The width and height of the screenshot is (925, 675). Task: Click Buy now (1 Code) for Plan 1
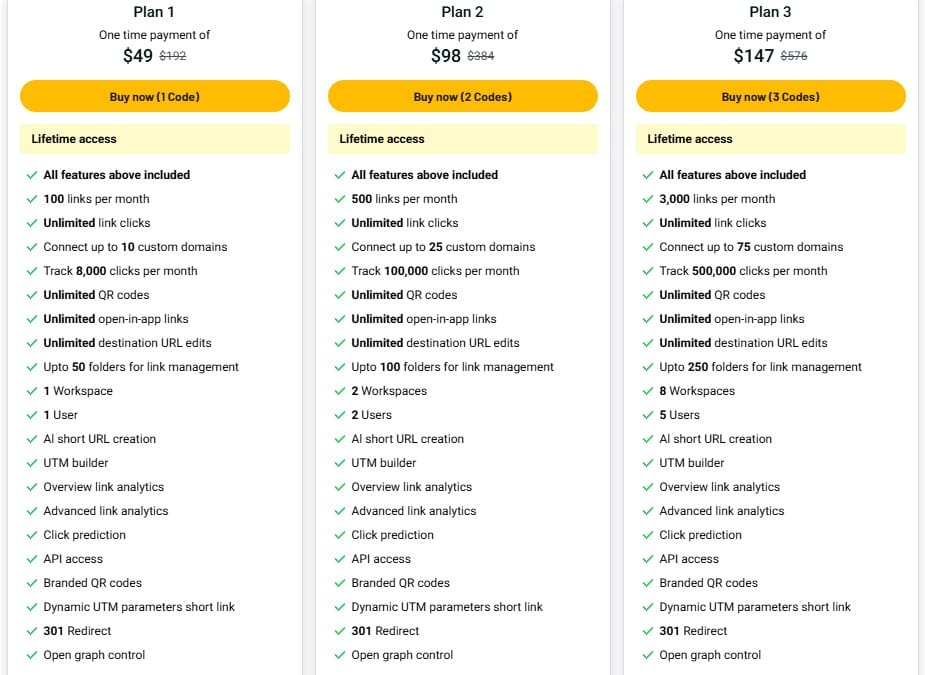tap(154, 96)
